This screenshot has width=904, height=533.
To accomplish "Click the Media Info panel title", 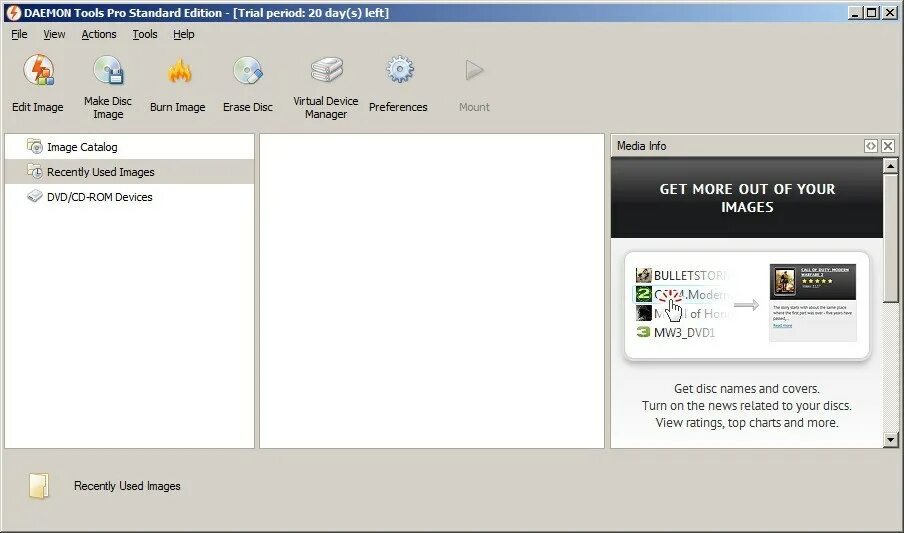I will point(641,146).
